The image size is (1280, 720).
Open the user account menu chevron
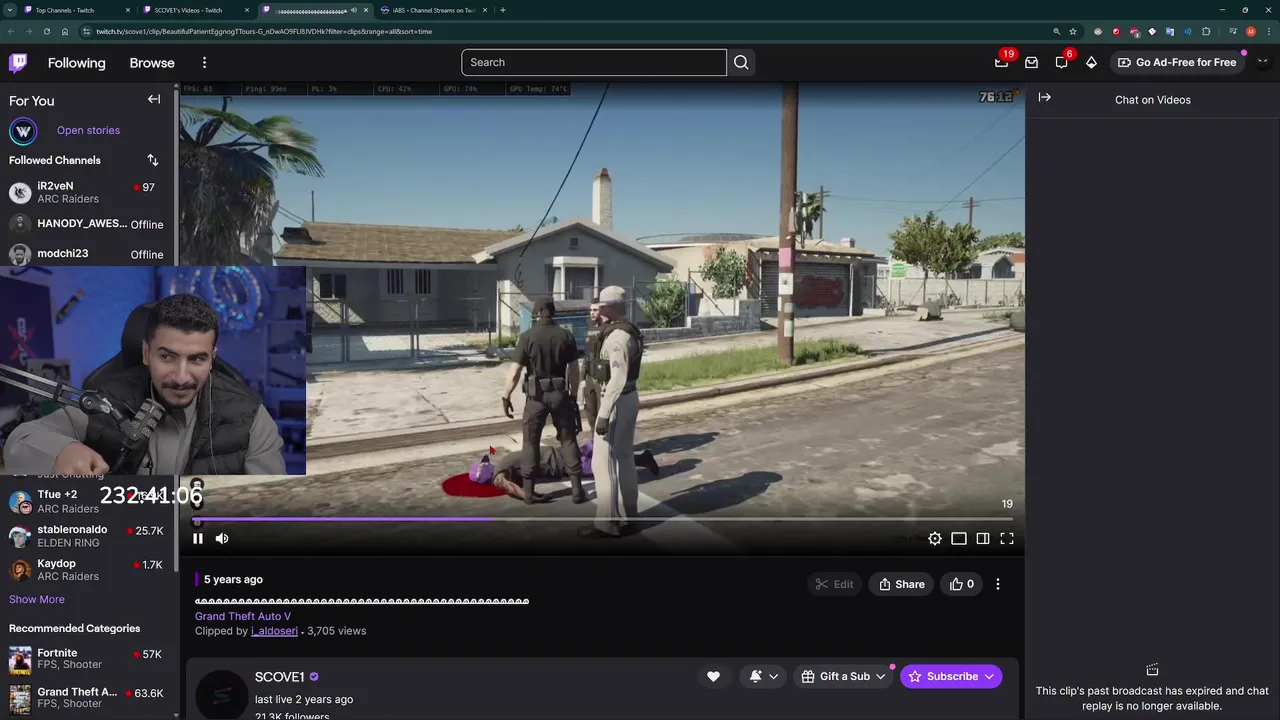point(1262,62)
